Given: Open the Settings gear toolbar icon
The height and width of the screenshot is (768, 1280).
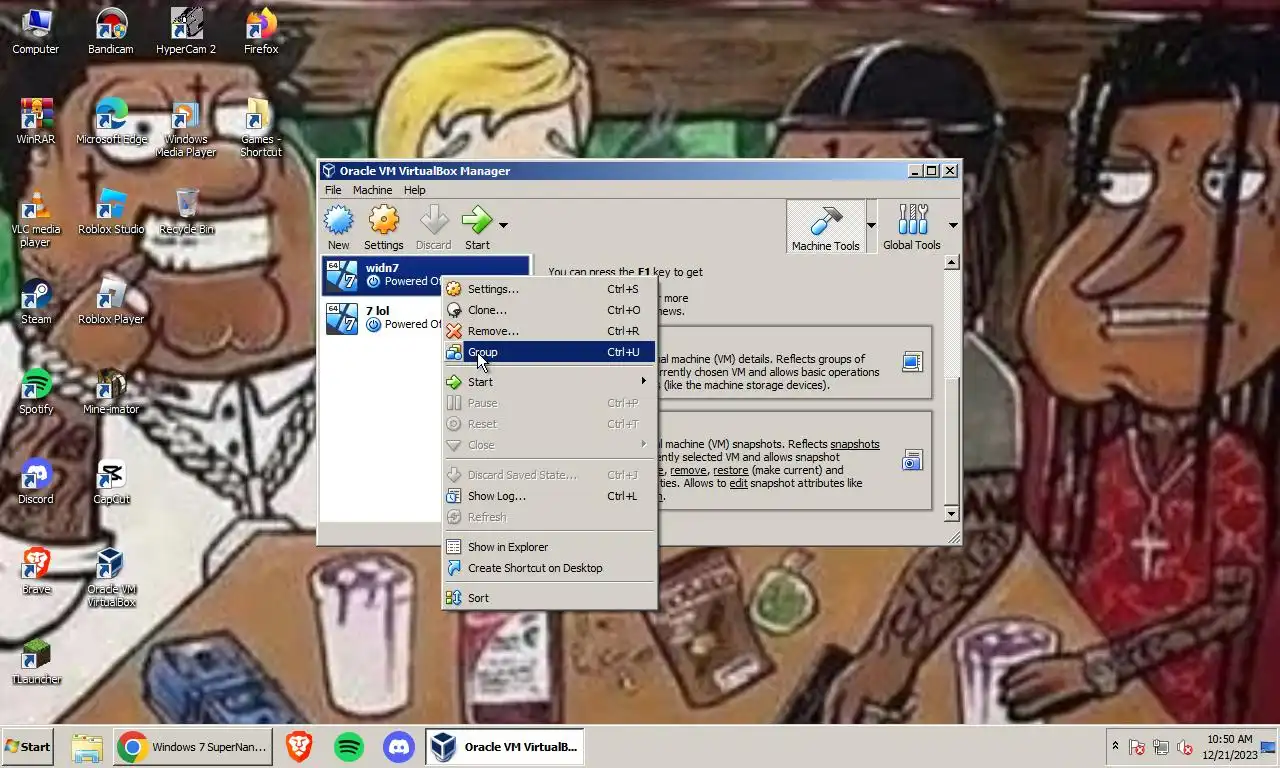Looking at the screenshot, I should pos(384,227).
